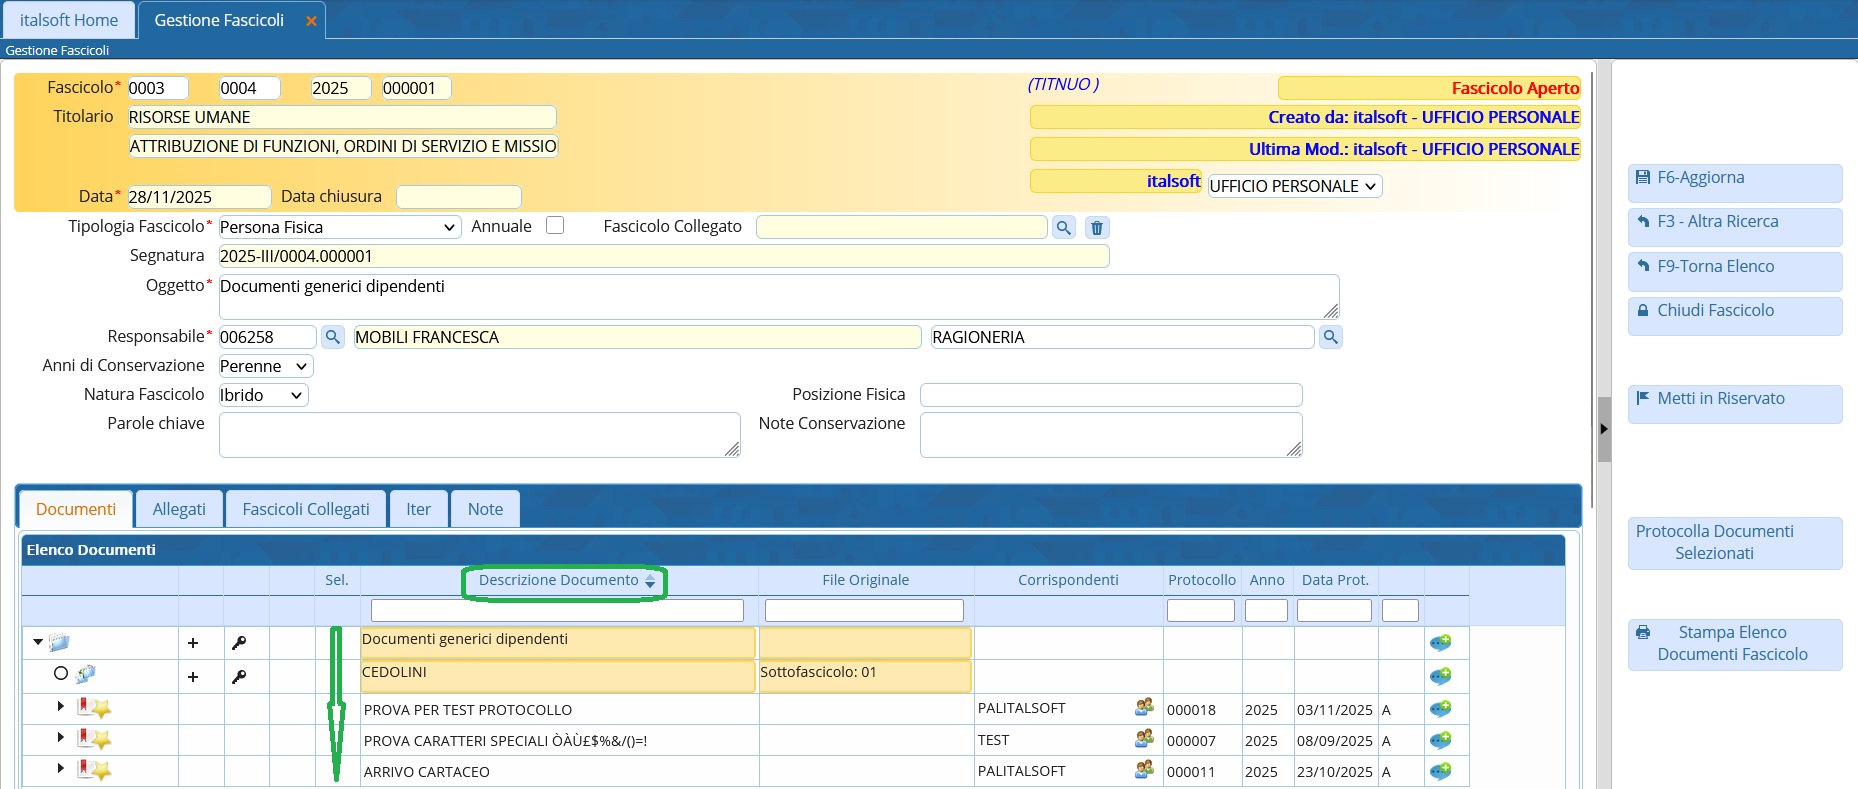Click the search icon beside Fascicolo Collegato
Viewport: 1858px width, 789px height.
tap(1064, 228)
